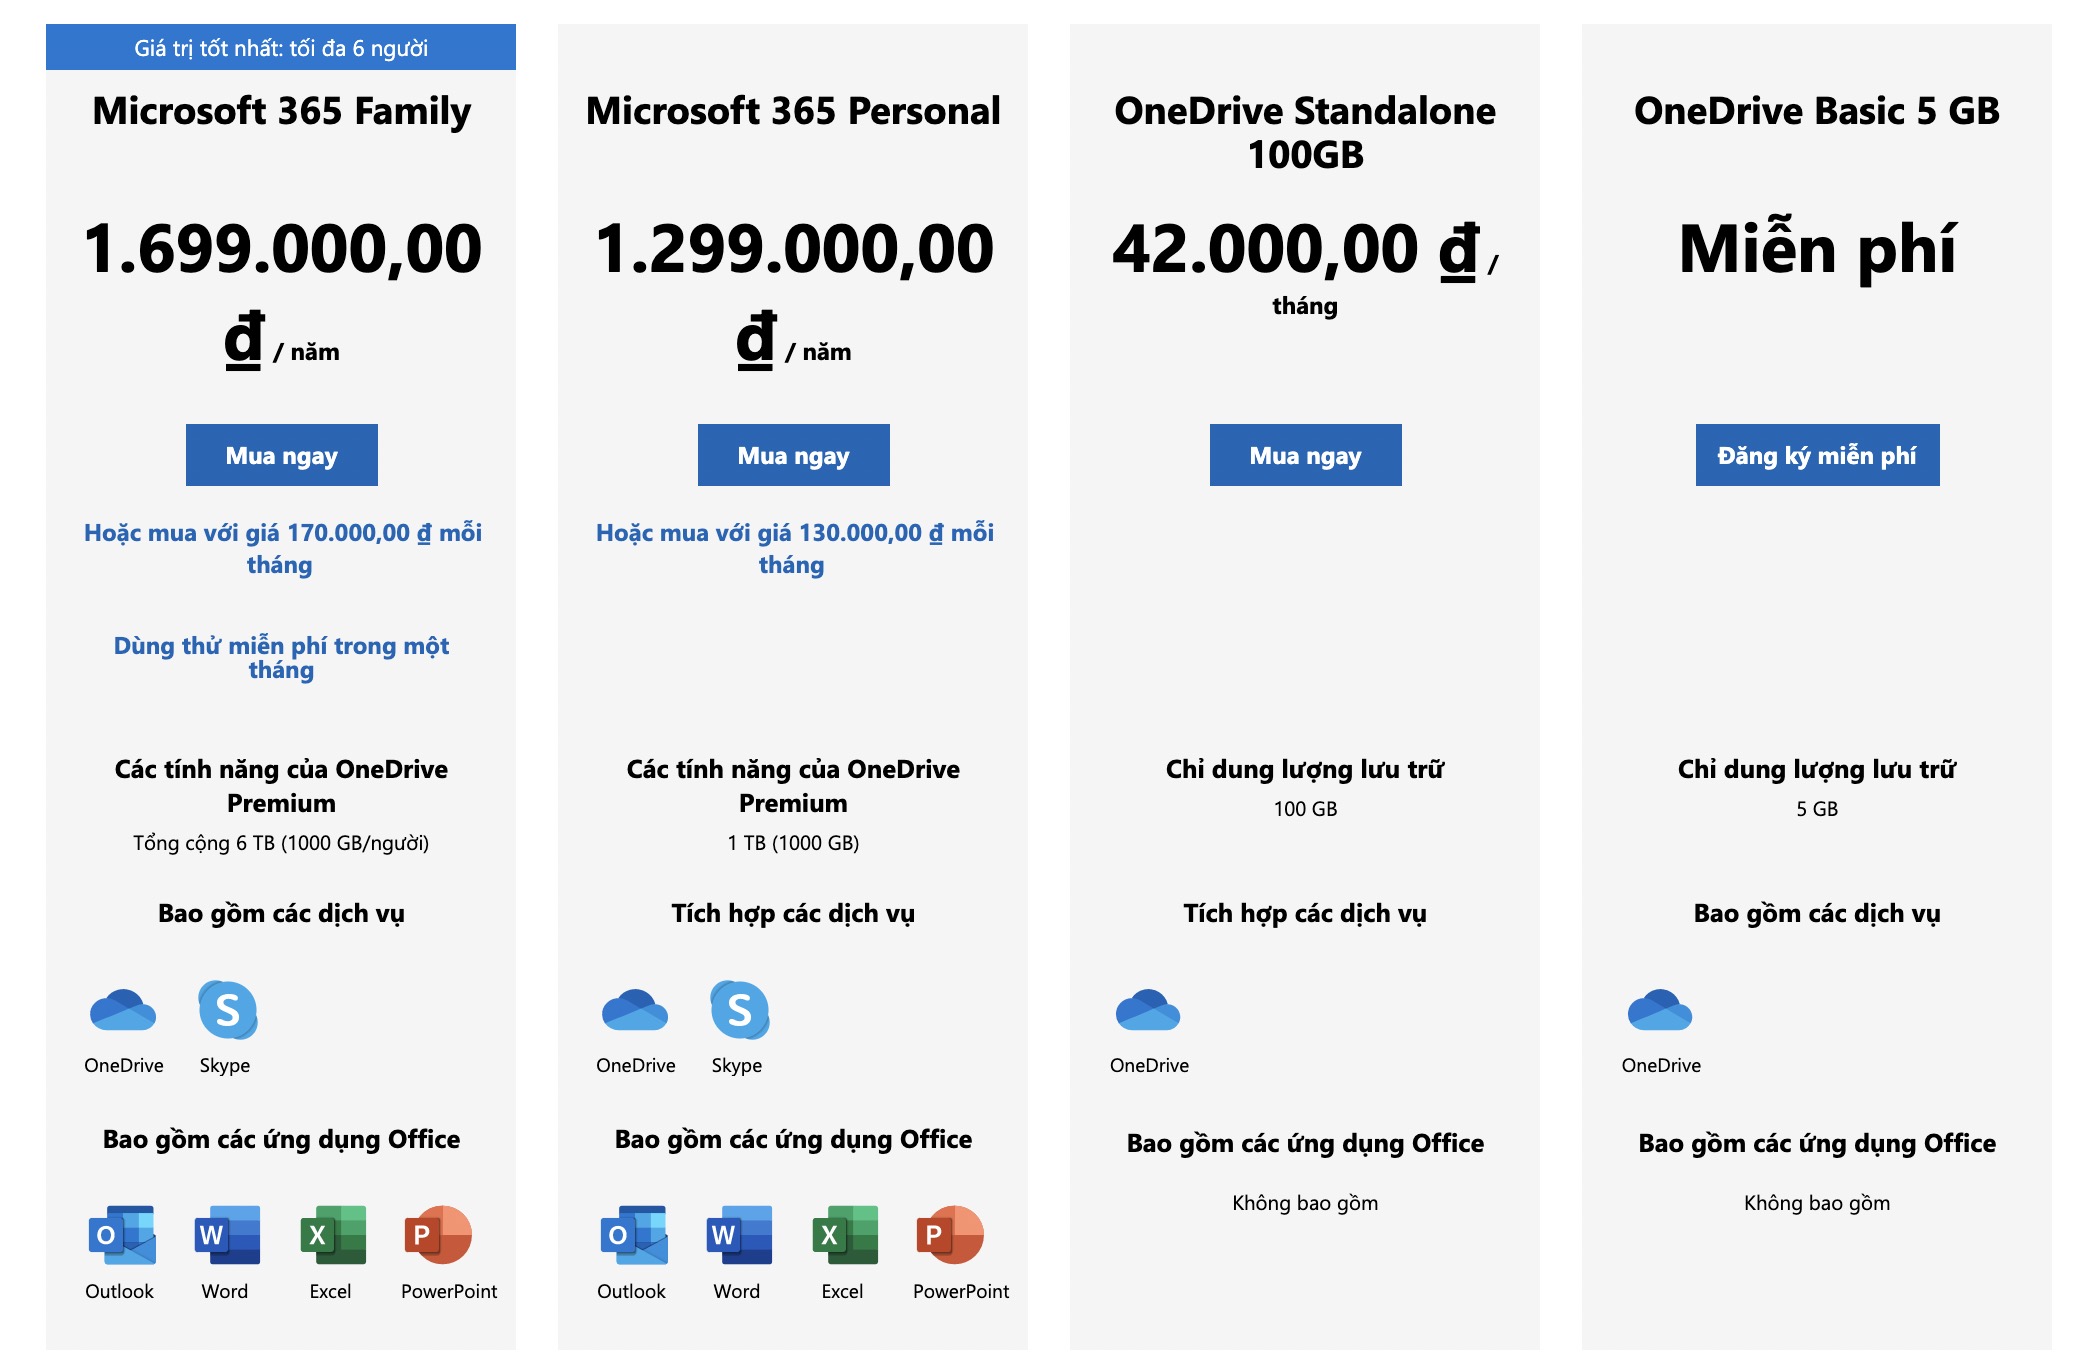2084x1368 pixels.
Task: Click the 1 TB (1000 GB) storage text
Action: 793,843
